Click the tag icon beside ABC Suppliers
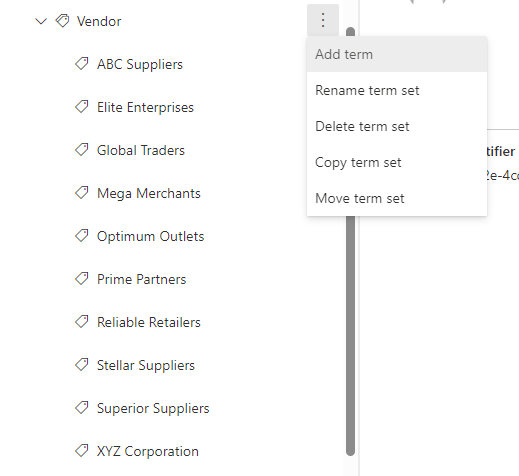The image size is (519, 476). (82, 64)
